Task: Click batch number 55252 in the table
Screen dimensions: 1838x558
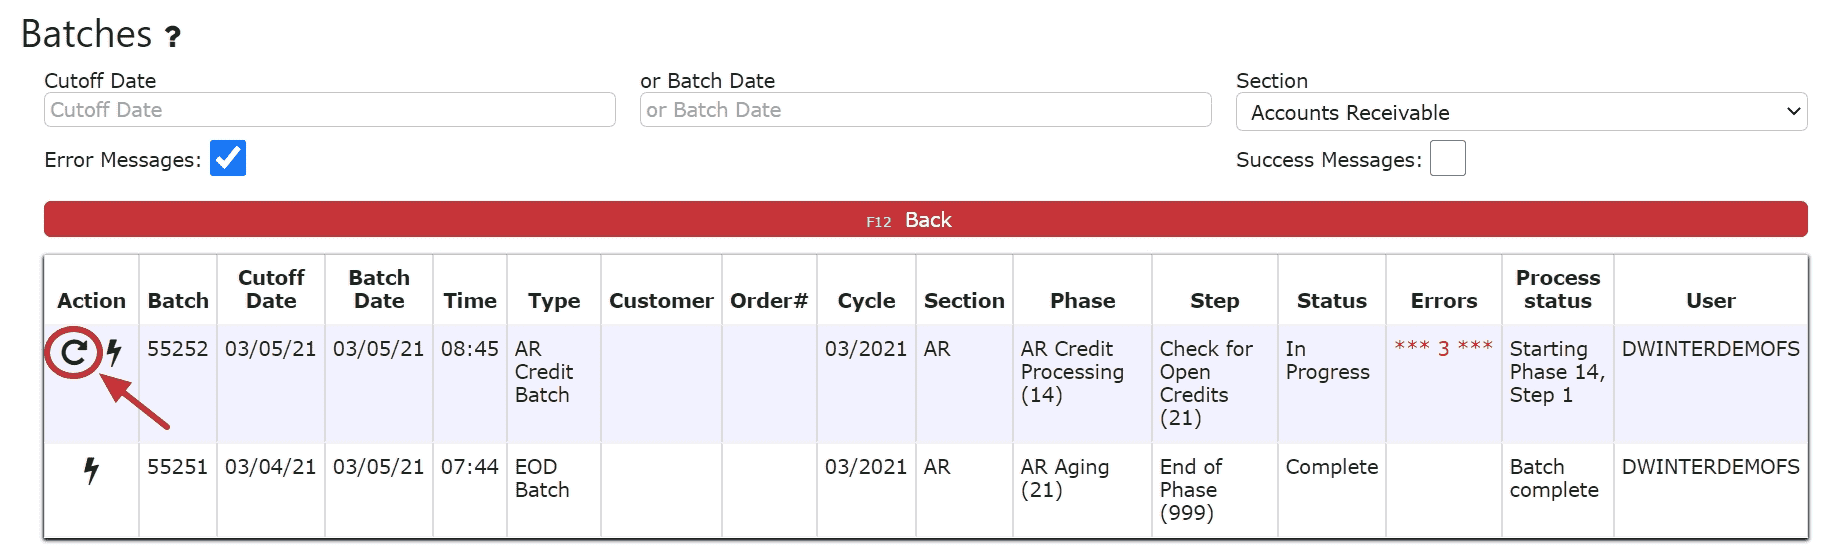Action: pyautogui.click(x=177, y=349)
